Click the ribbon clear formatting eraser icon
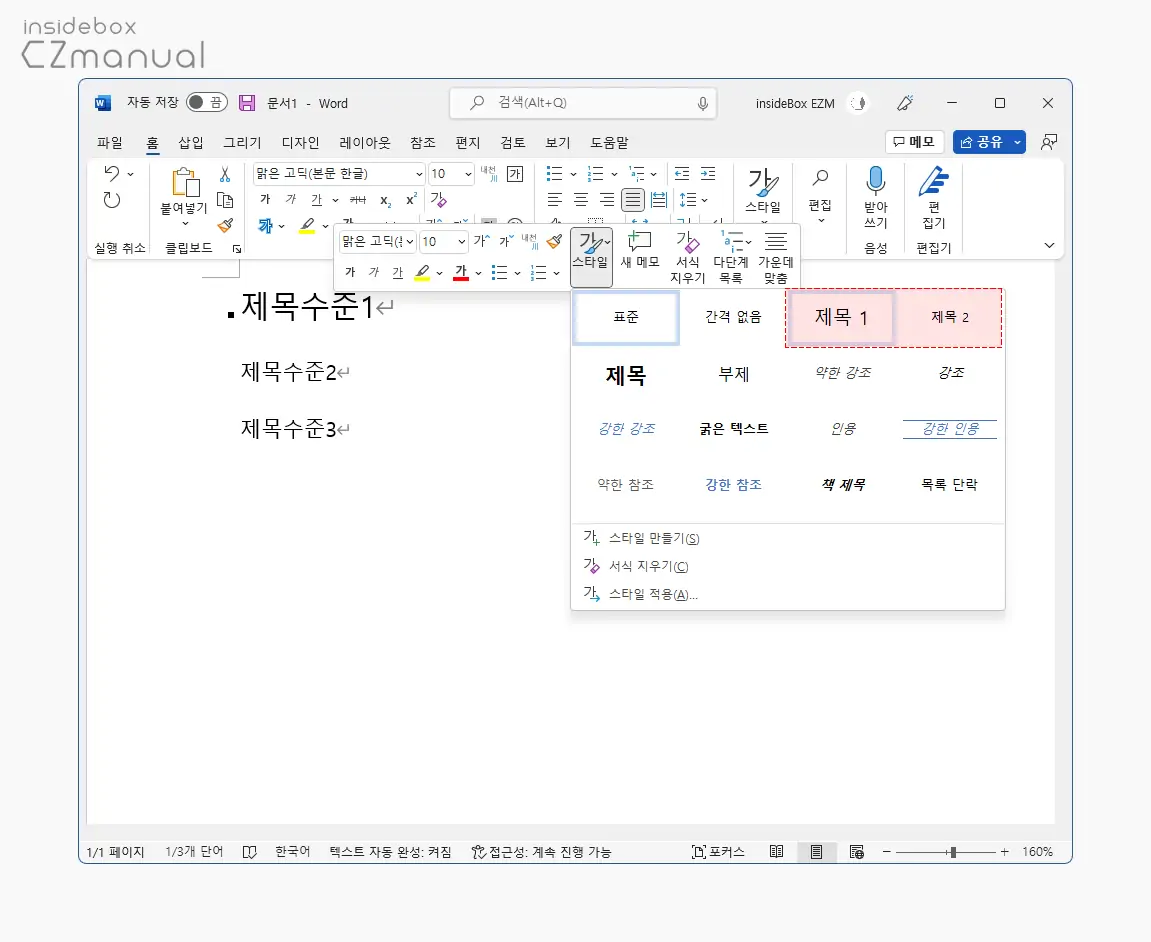Screen dimensions: 1151x942 point(438,199)
